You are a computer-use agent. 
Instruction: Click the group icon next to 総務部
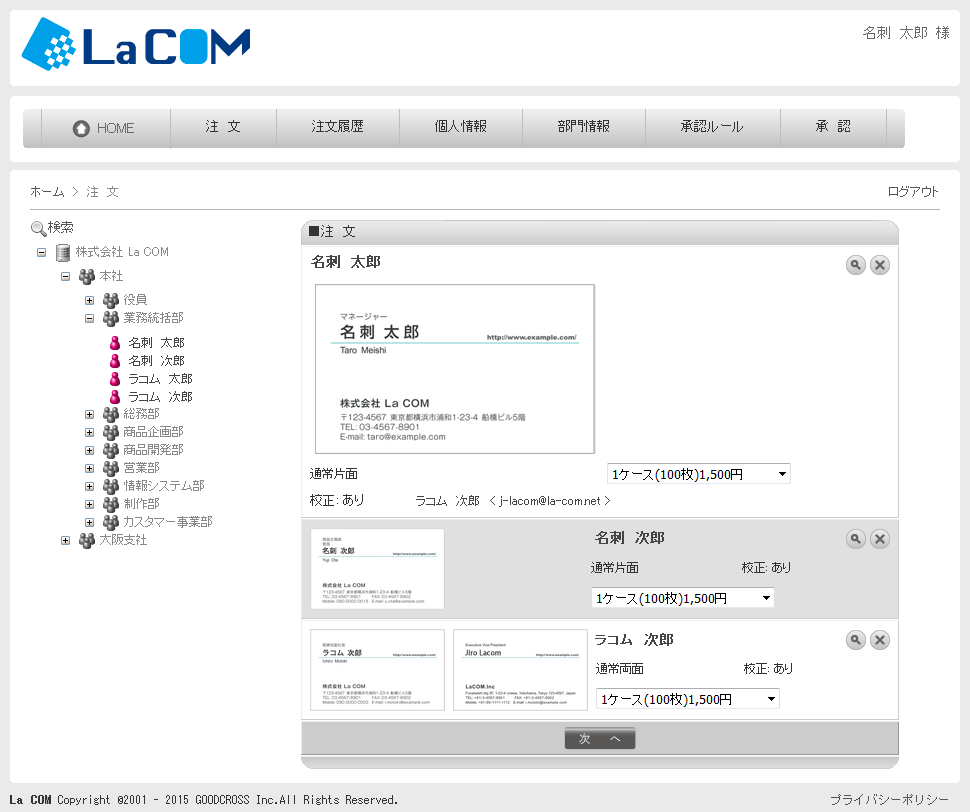click(x=111, y=414)
